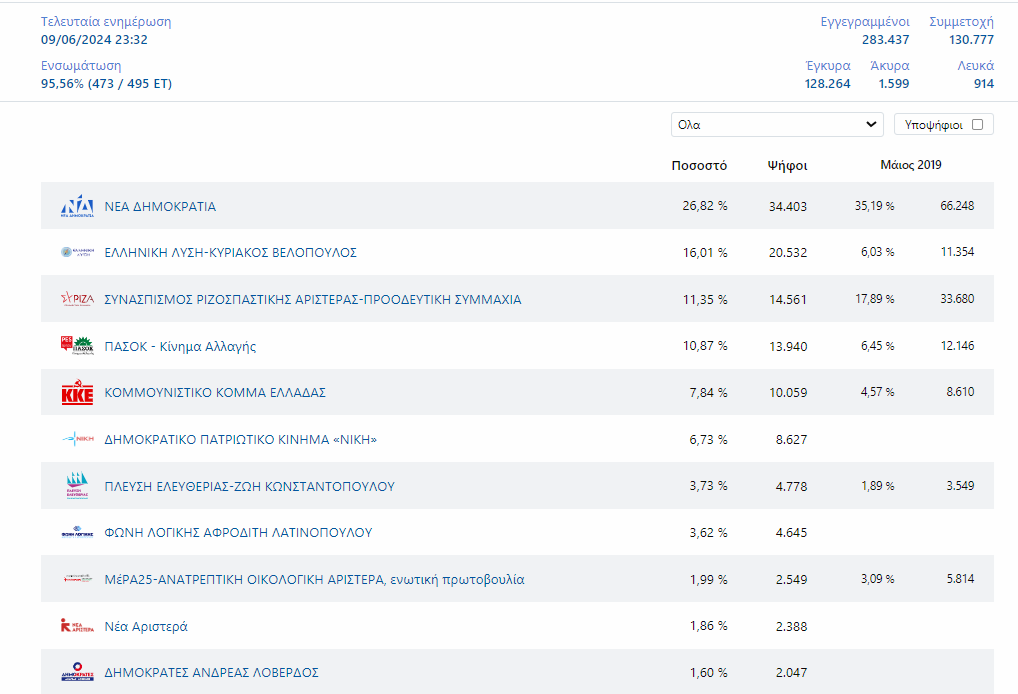Screen dimensions: 1018x694
Task: Click the Ενσωμάτωση label
Action: click(81, 66)
